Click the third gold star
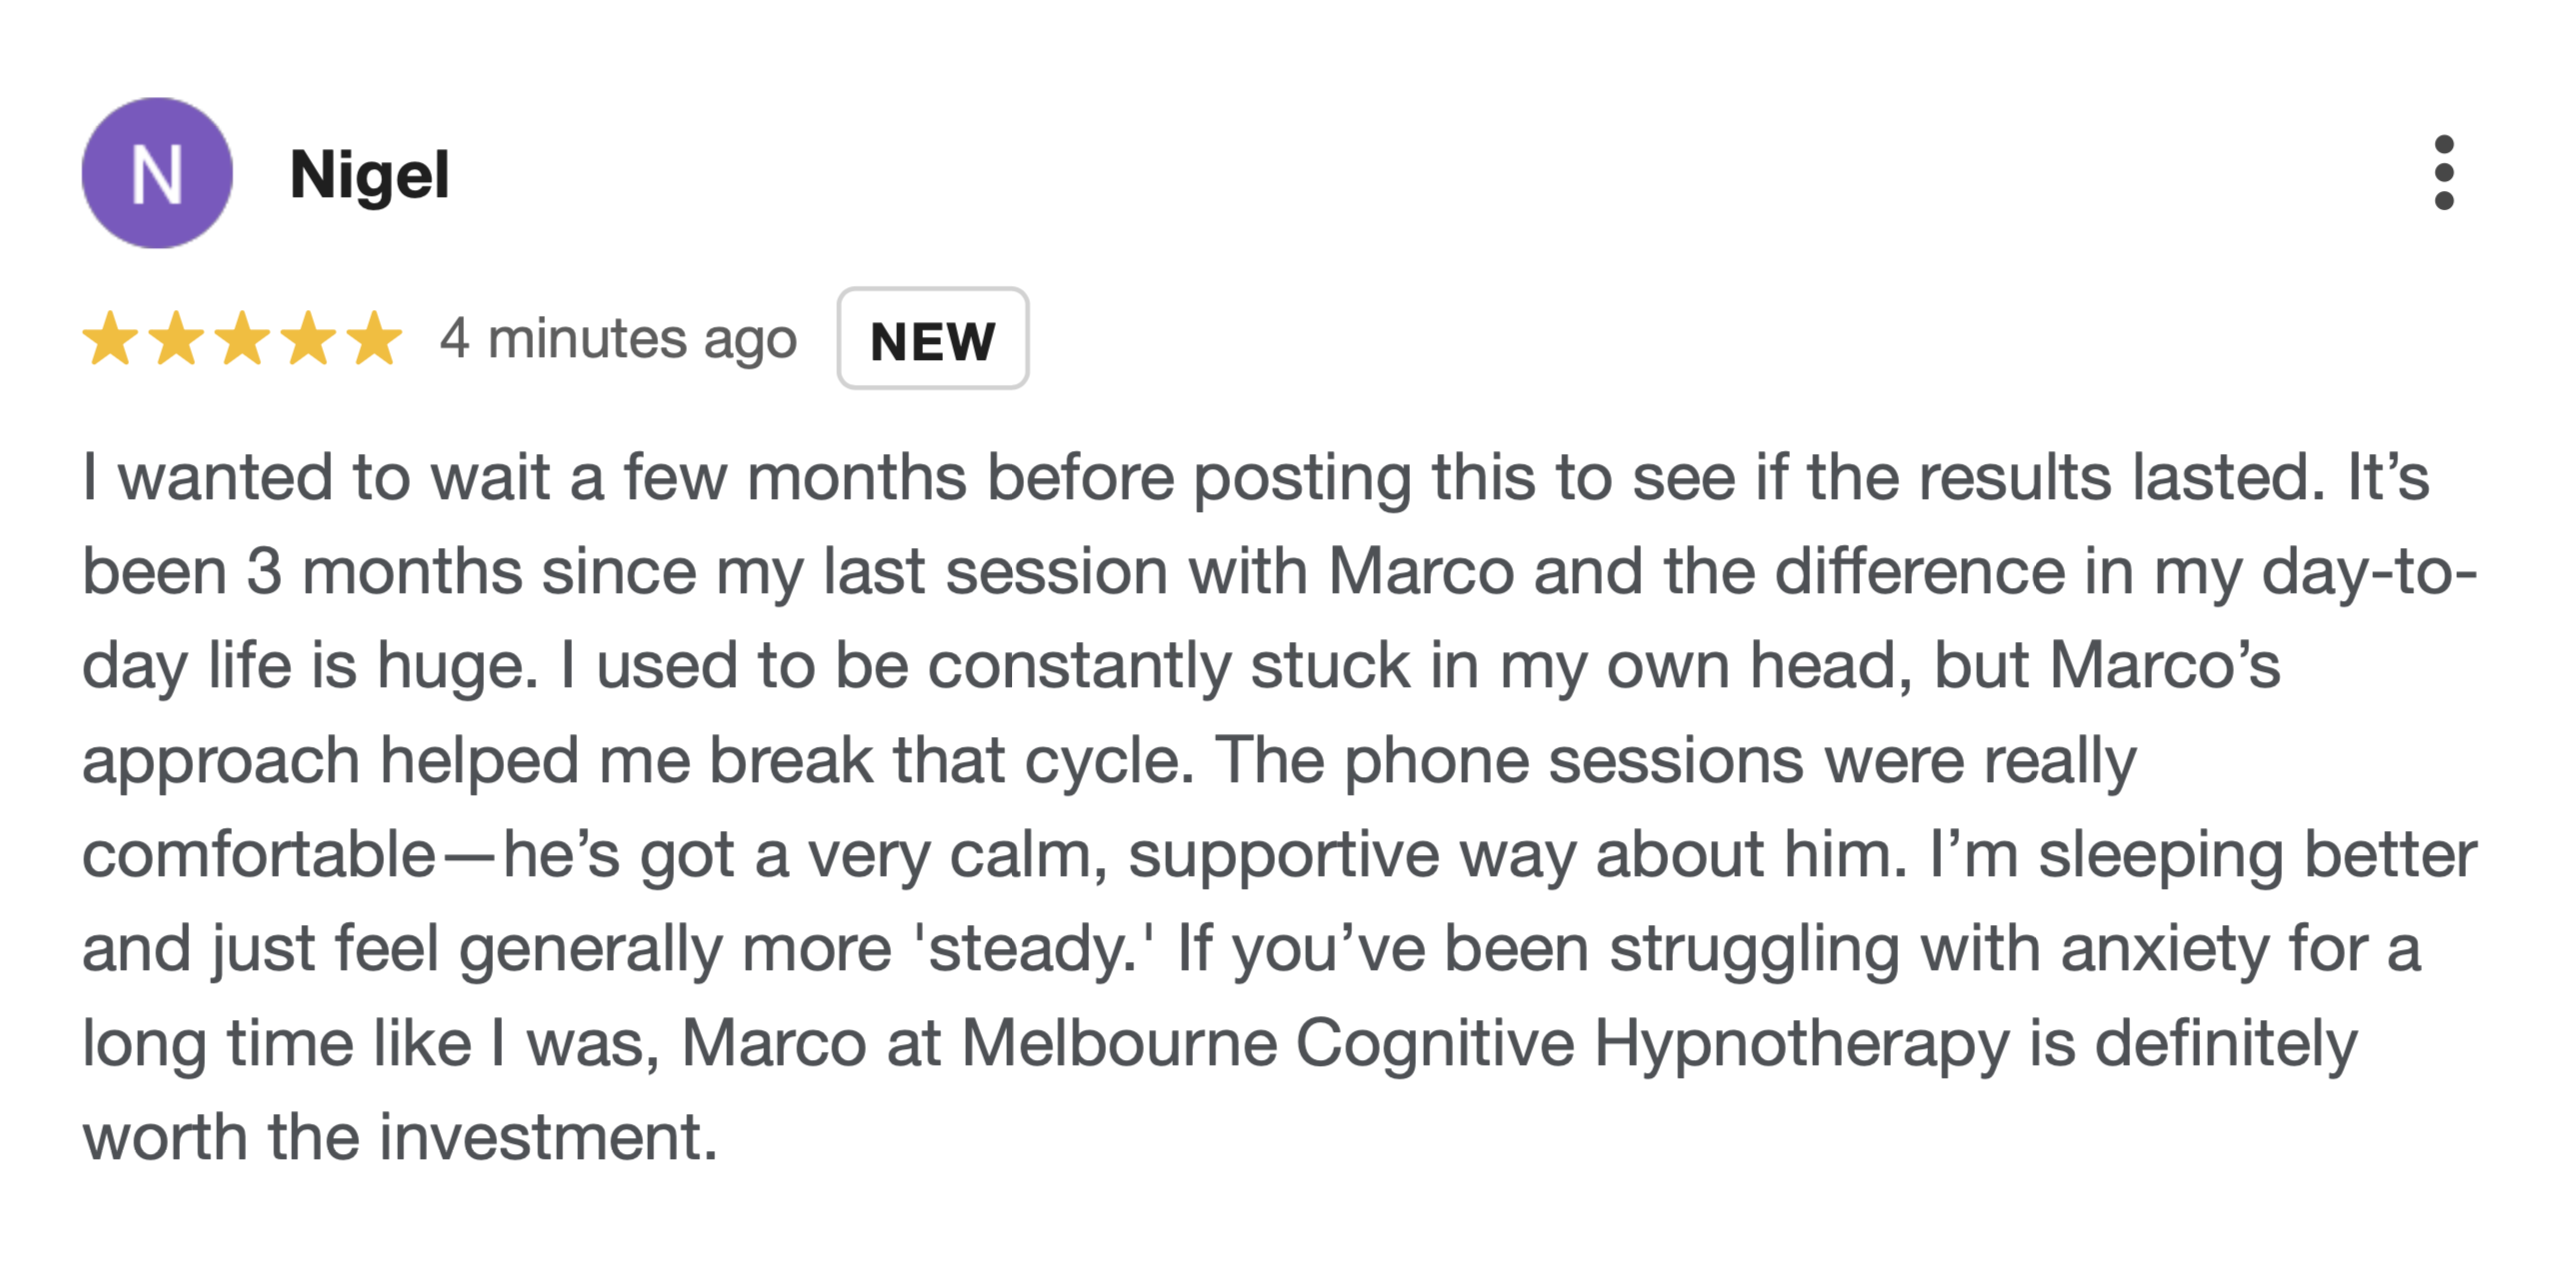Screen dimensions: 2560x1274 (243, 338)
